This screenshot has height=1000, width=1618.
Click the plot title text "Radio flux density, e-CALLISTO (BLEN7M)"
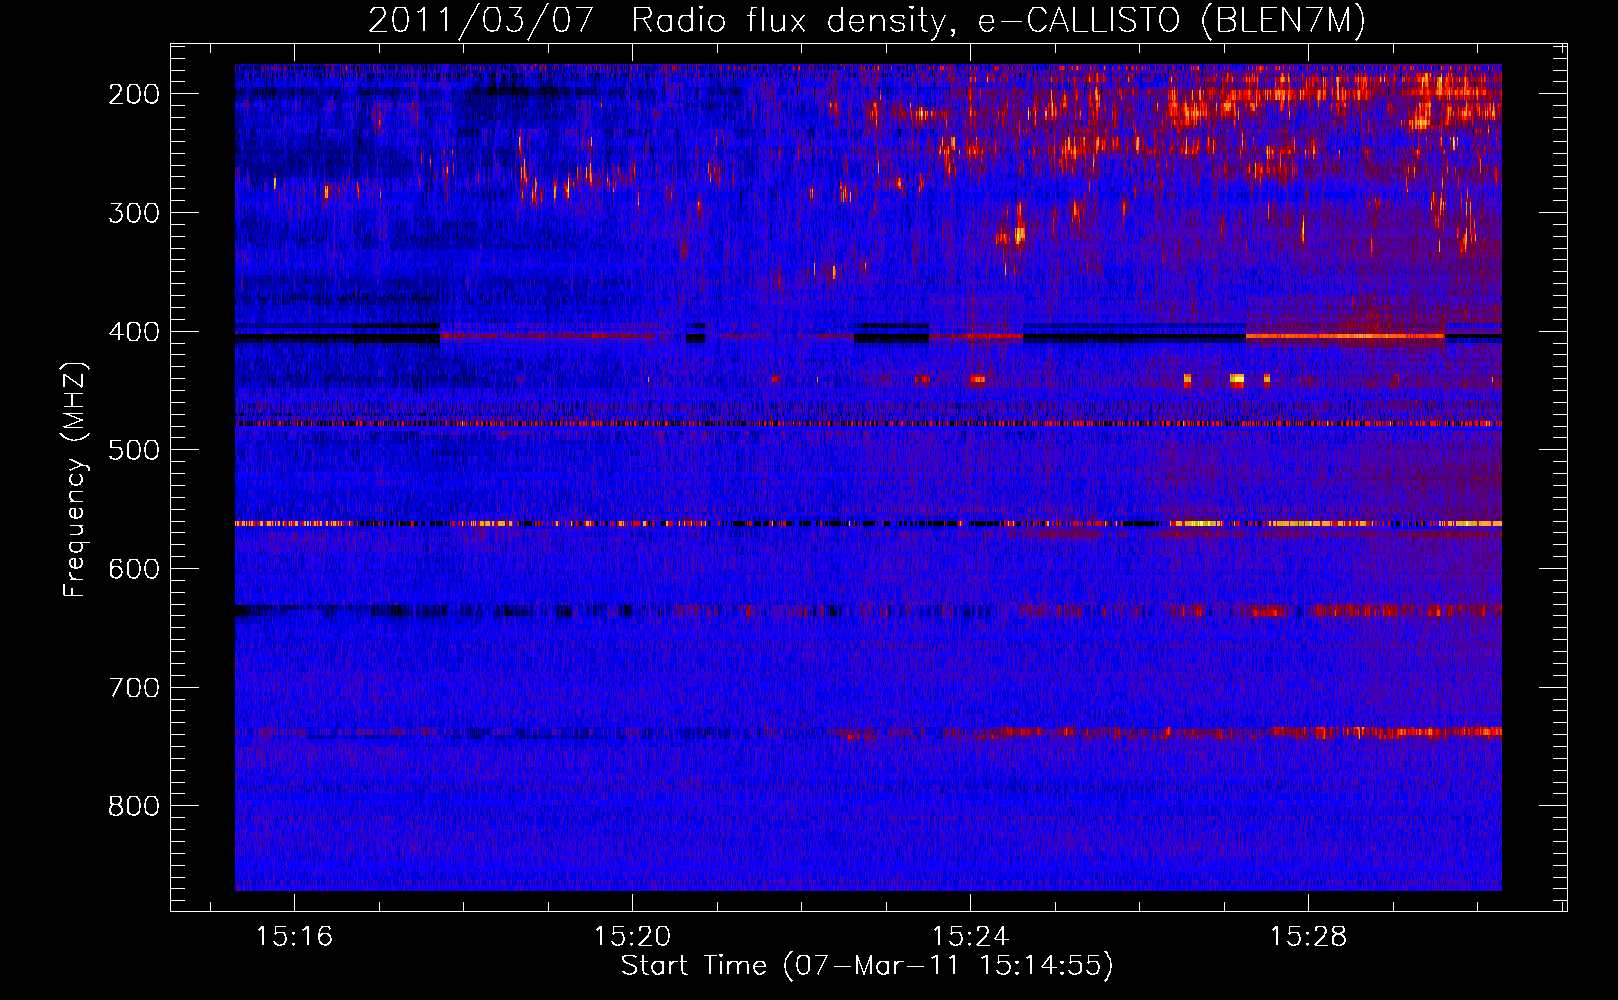(x=998, y=21)
